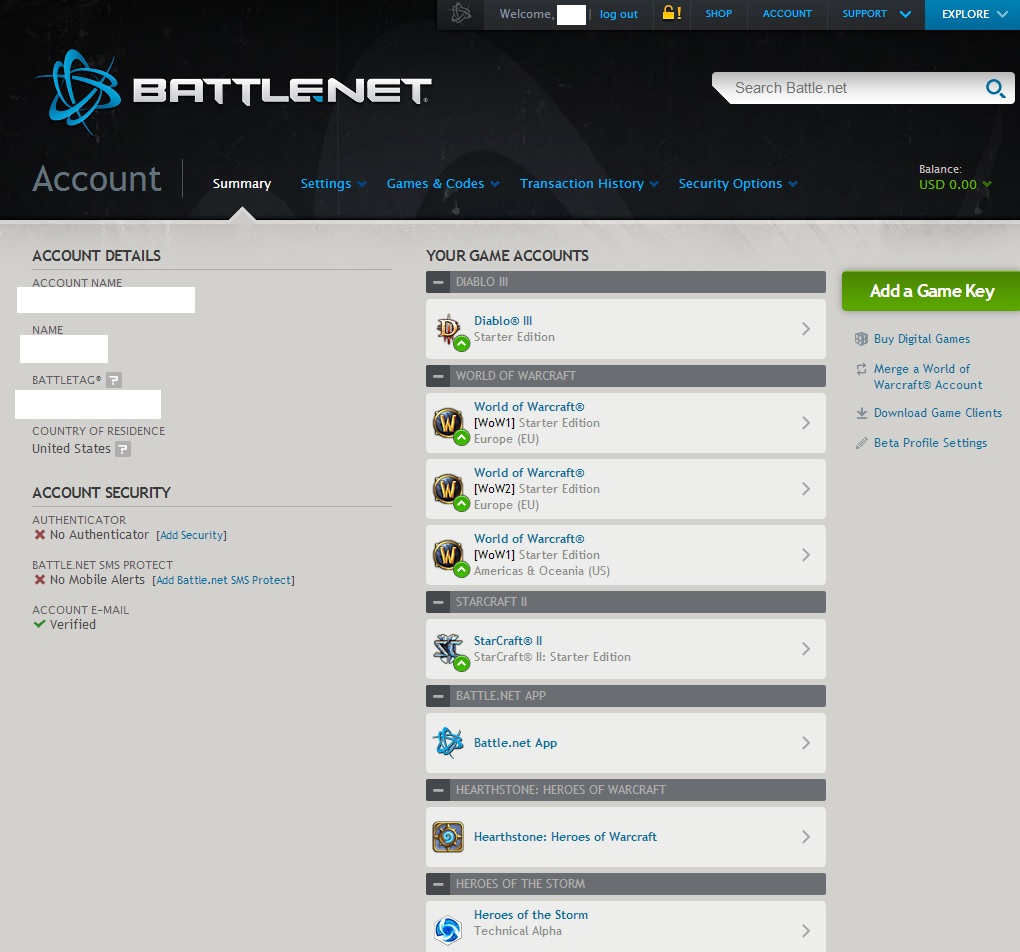Click the Add a Game Key button
The width and height of the screenshot is (1020, 952).
[x=932, y=291]
